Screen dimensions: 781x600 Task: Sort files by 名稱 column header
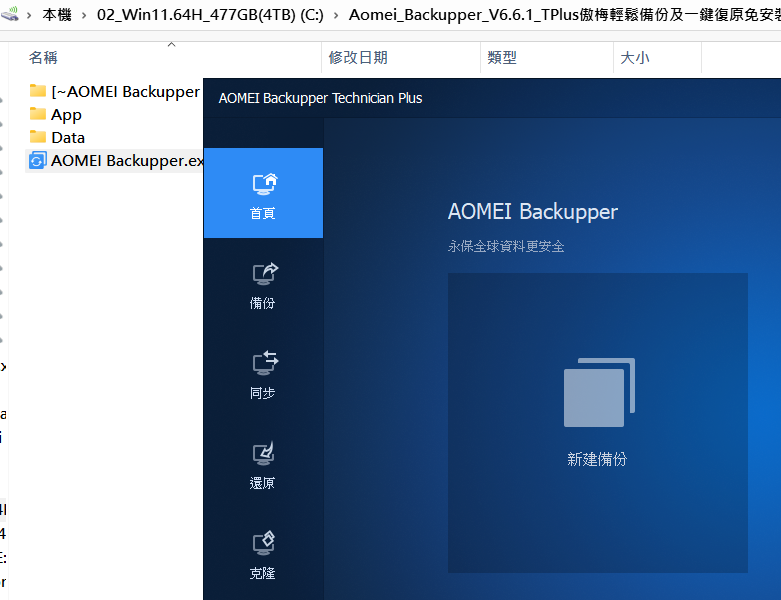[x=43, y=58]
